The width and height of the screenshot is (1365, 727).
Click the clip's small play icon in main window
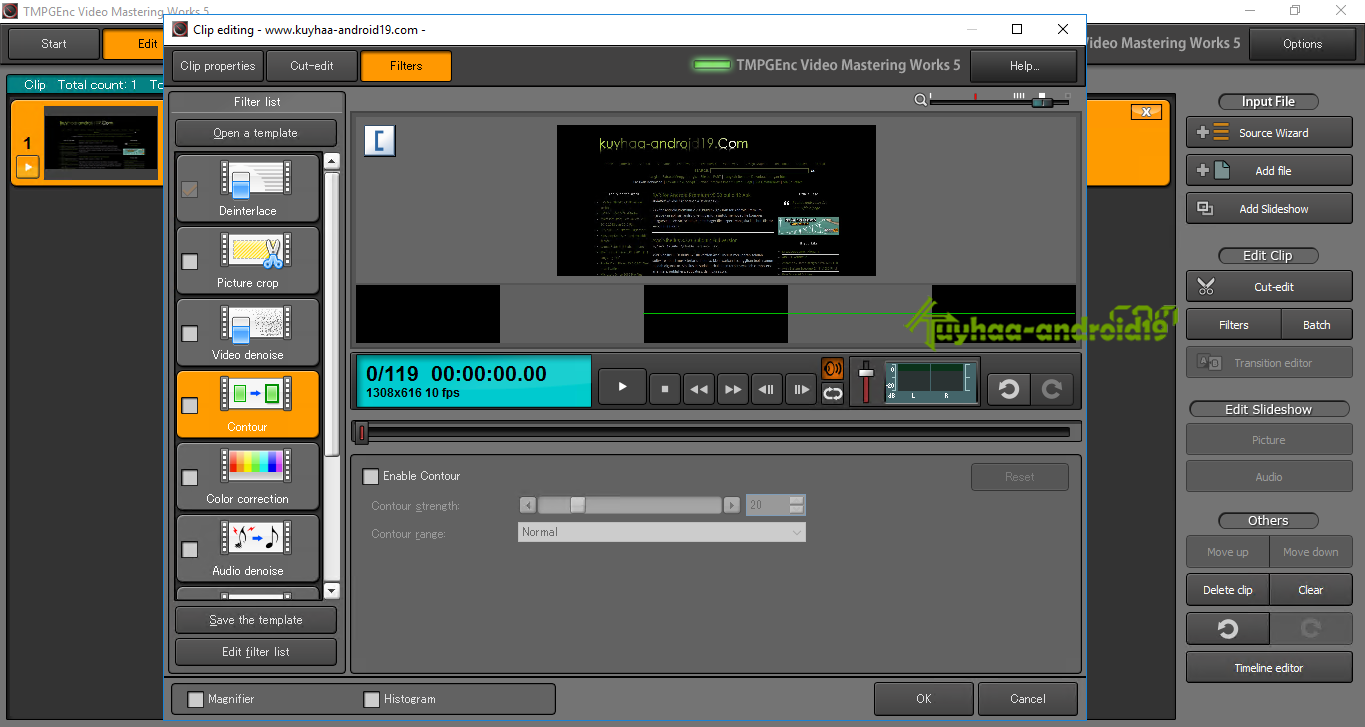pos(28,167)
